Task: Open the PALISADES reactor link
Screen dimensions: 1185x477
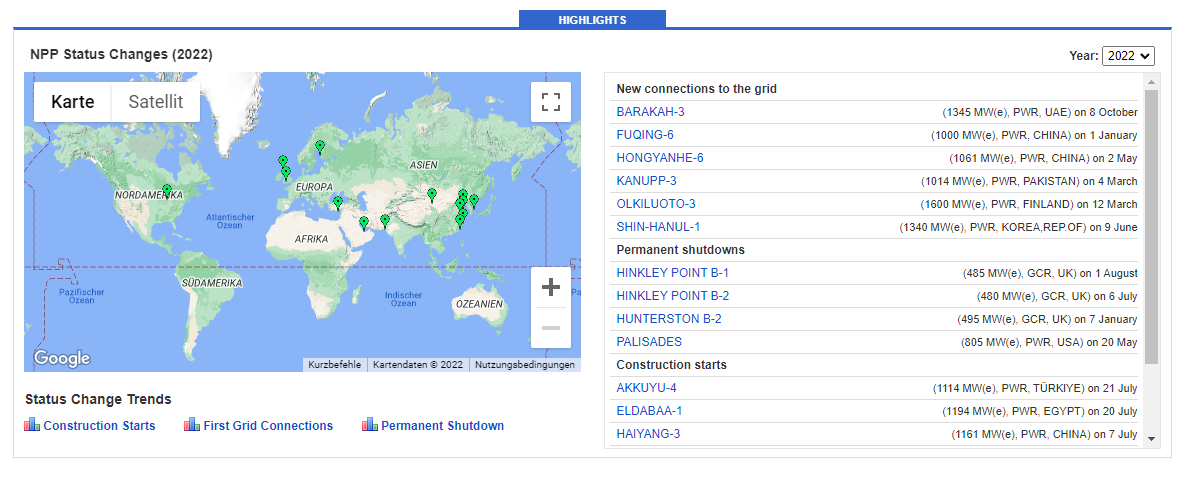Action: [649, 342]
